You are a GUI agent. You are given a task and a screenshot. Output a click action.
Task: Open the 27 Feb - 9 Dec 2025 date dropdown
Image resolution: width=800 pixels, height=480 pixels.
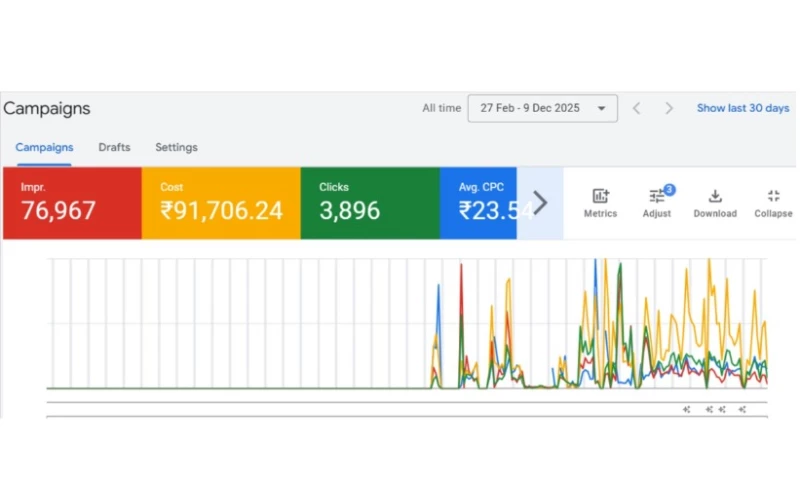click(x=542, y=108)
